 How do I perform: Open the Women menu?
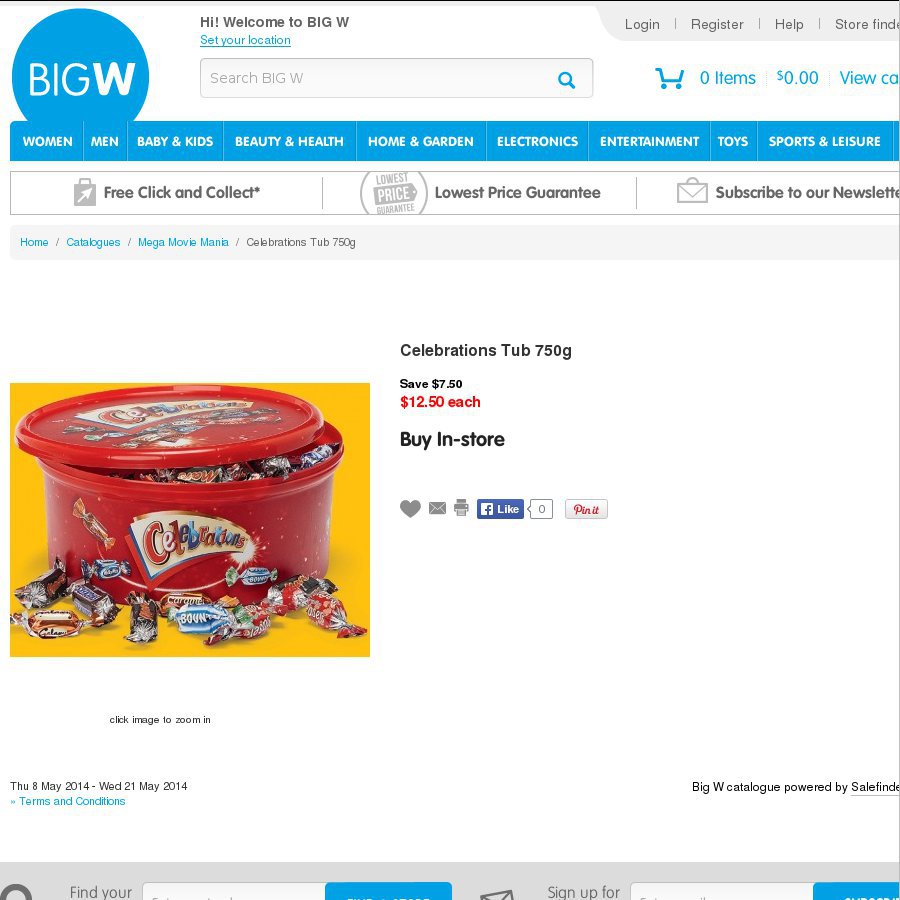(48, 141)
